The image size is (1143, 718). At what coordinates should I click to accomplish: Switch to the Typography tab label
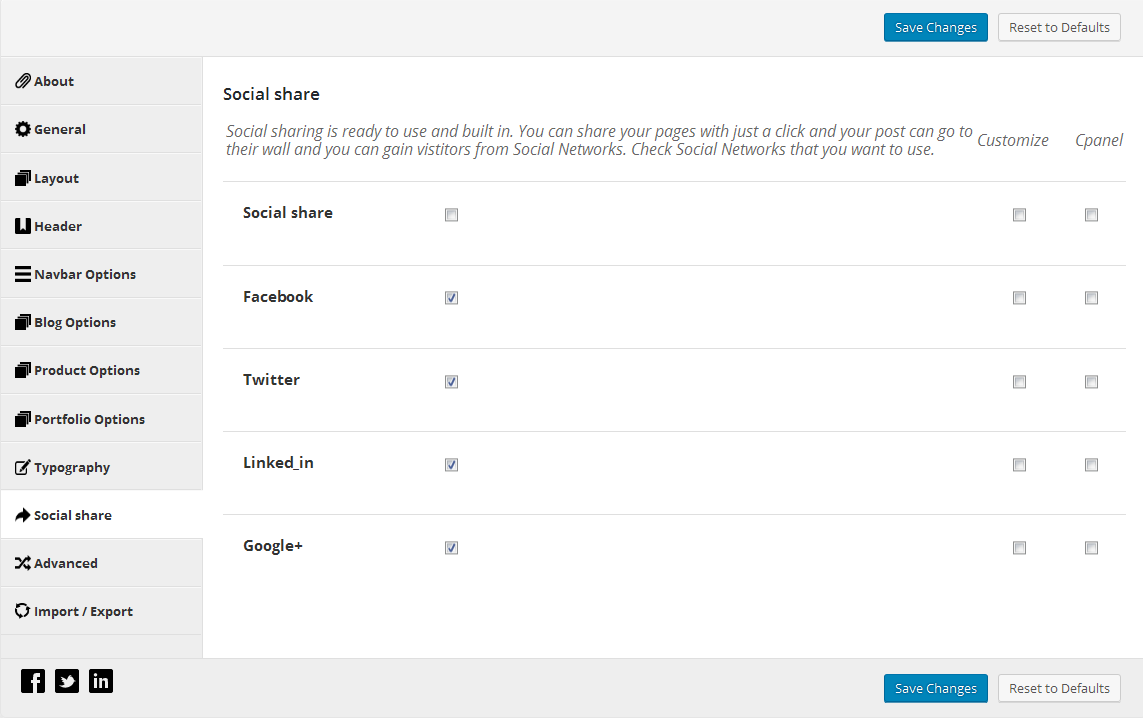[72, 468]
